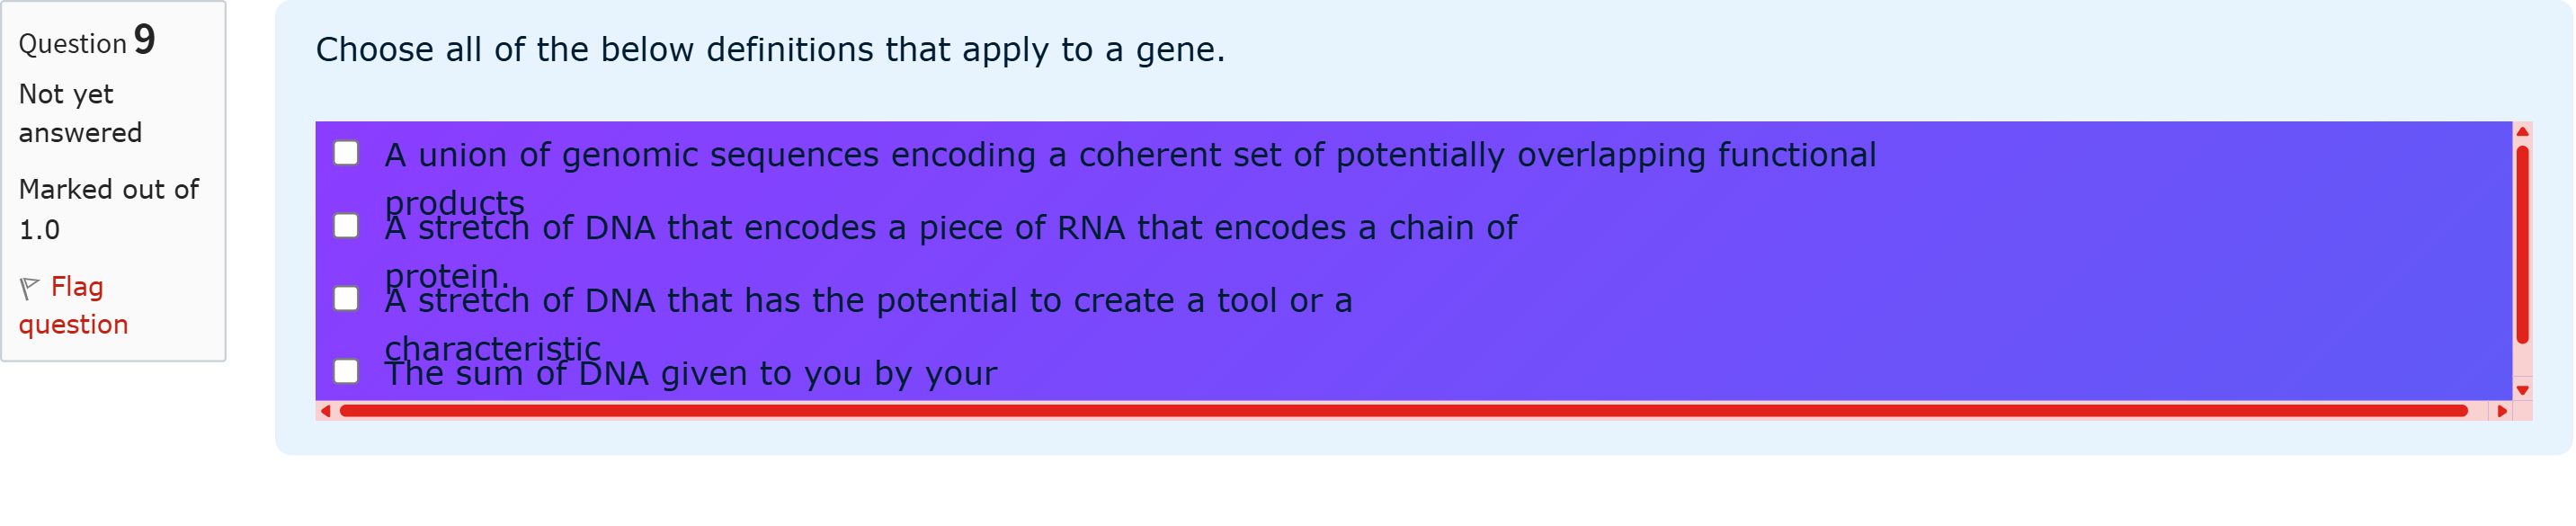Click the red vertical scrollbar thumb

pos(2522,245)
